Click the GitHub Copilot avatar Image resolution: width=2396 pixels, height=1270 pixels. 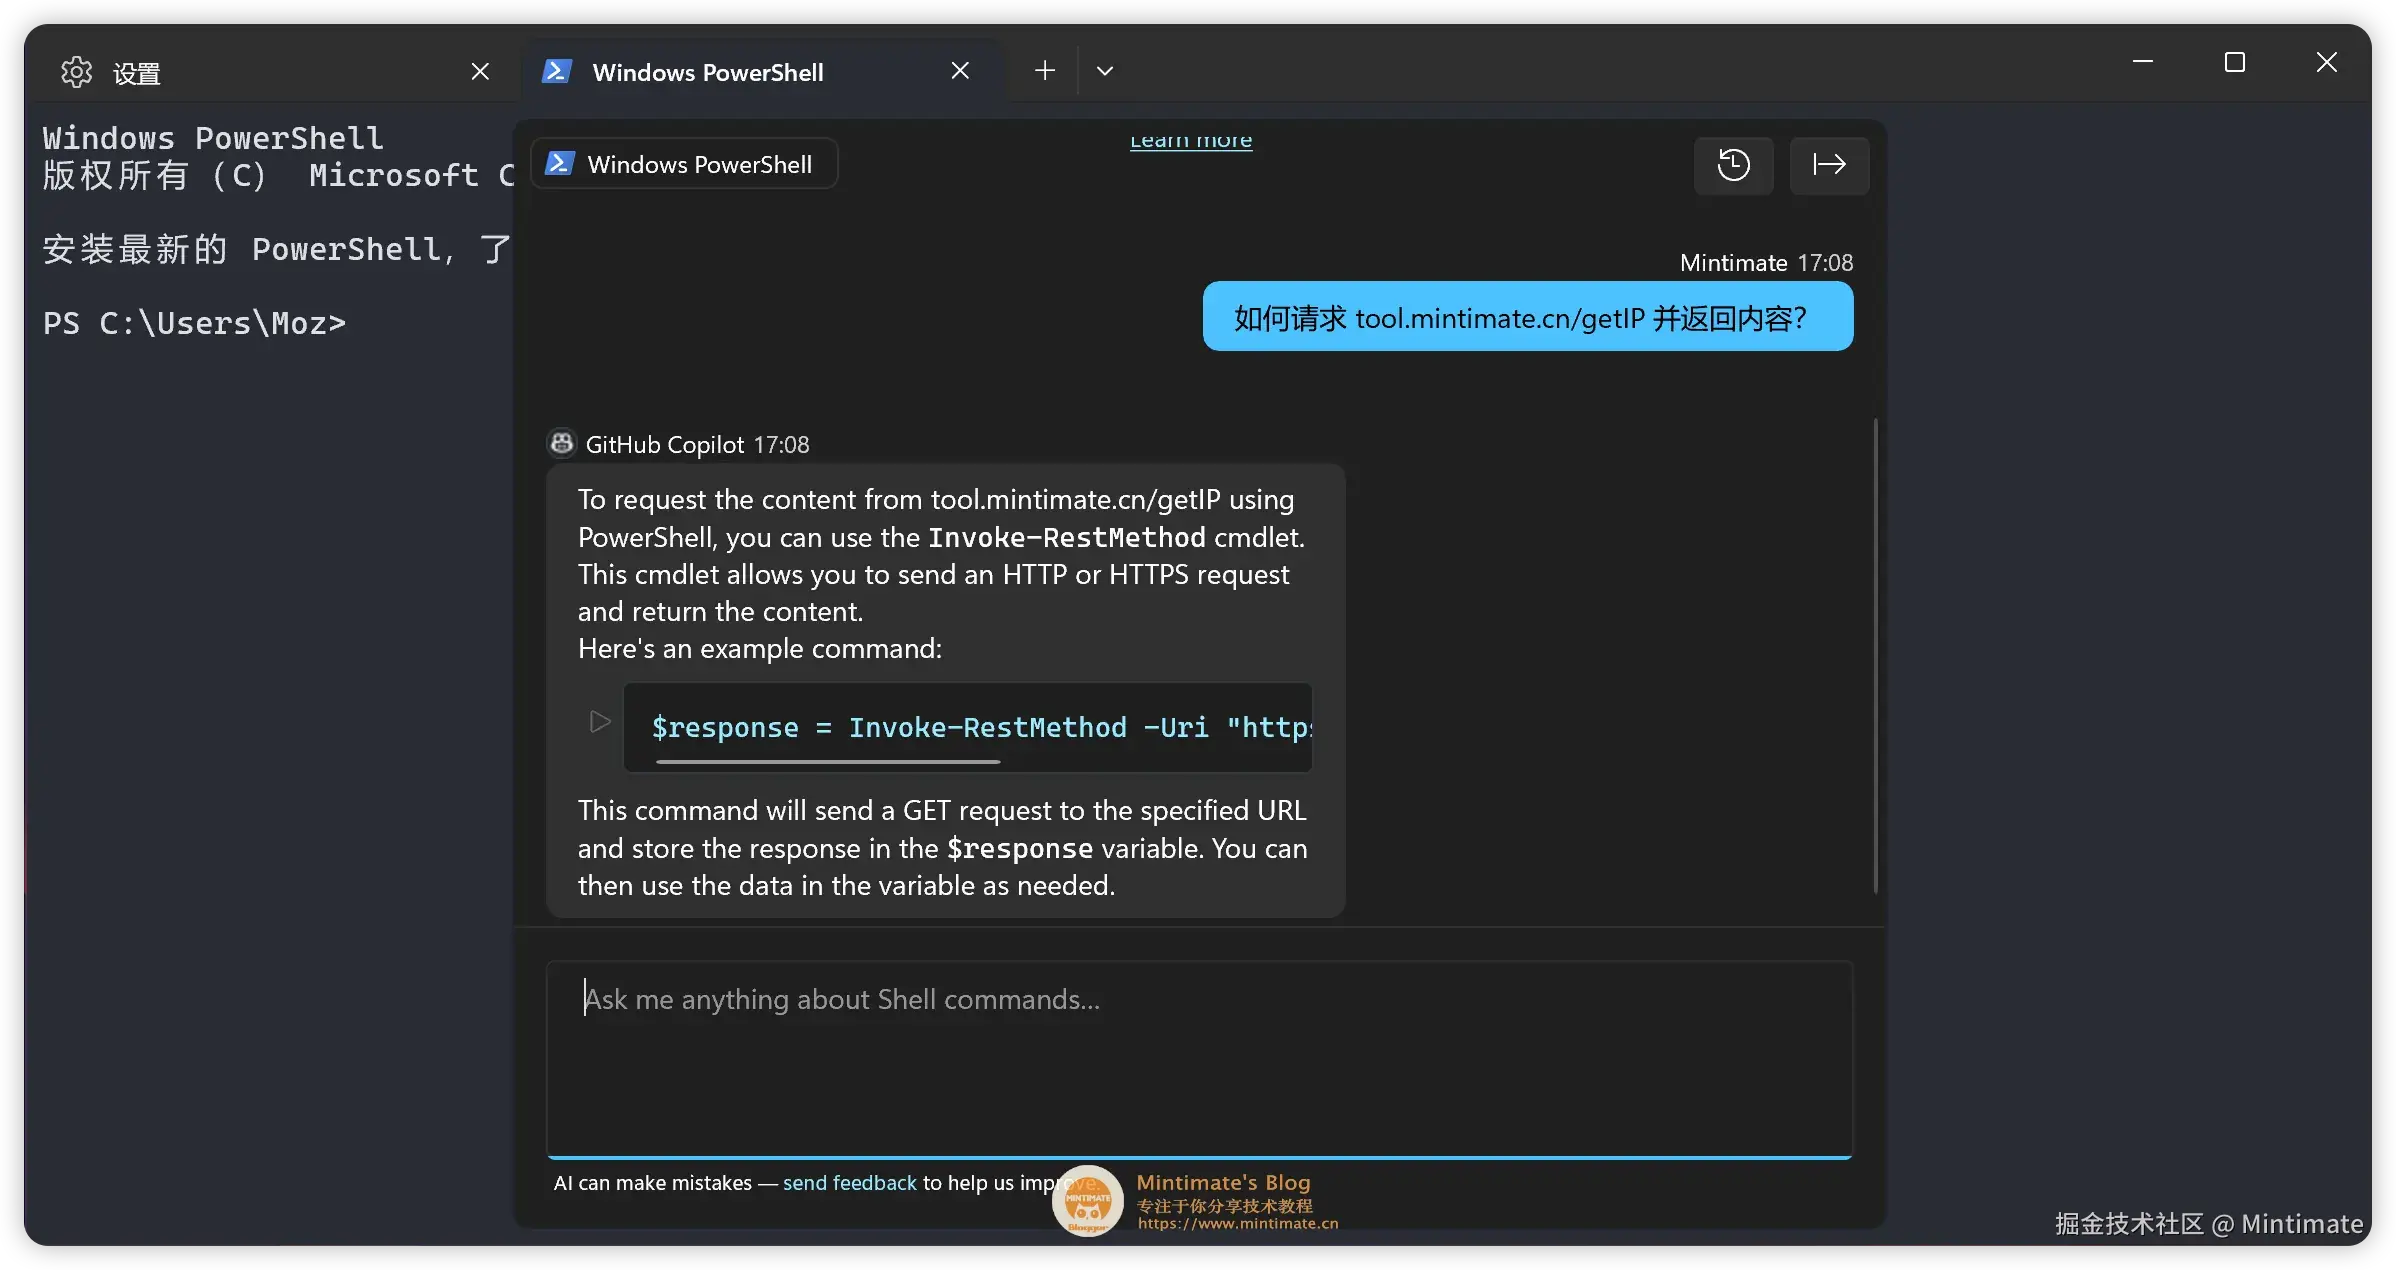[x=561, y=443]
